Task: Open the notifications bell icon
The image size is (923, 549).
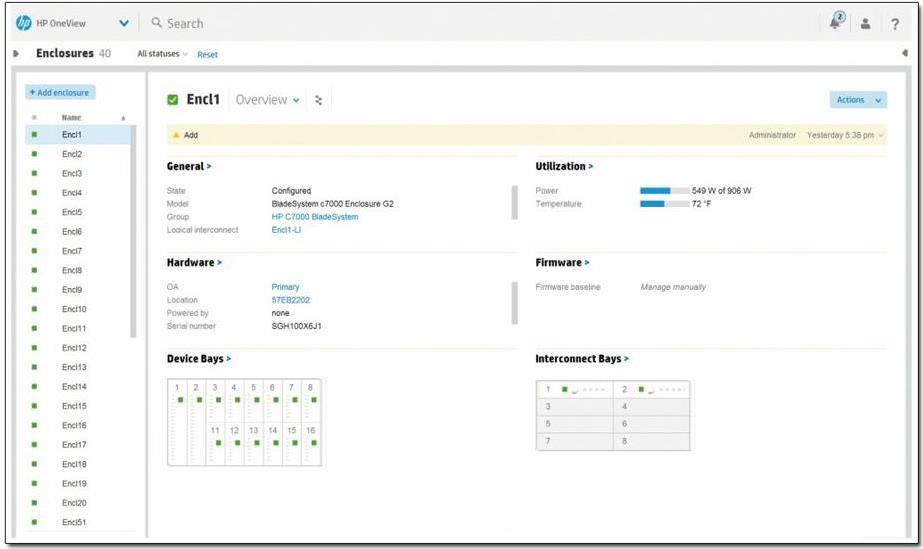Action: coord(837,22)
